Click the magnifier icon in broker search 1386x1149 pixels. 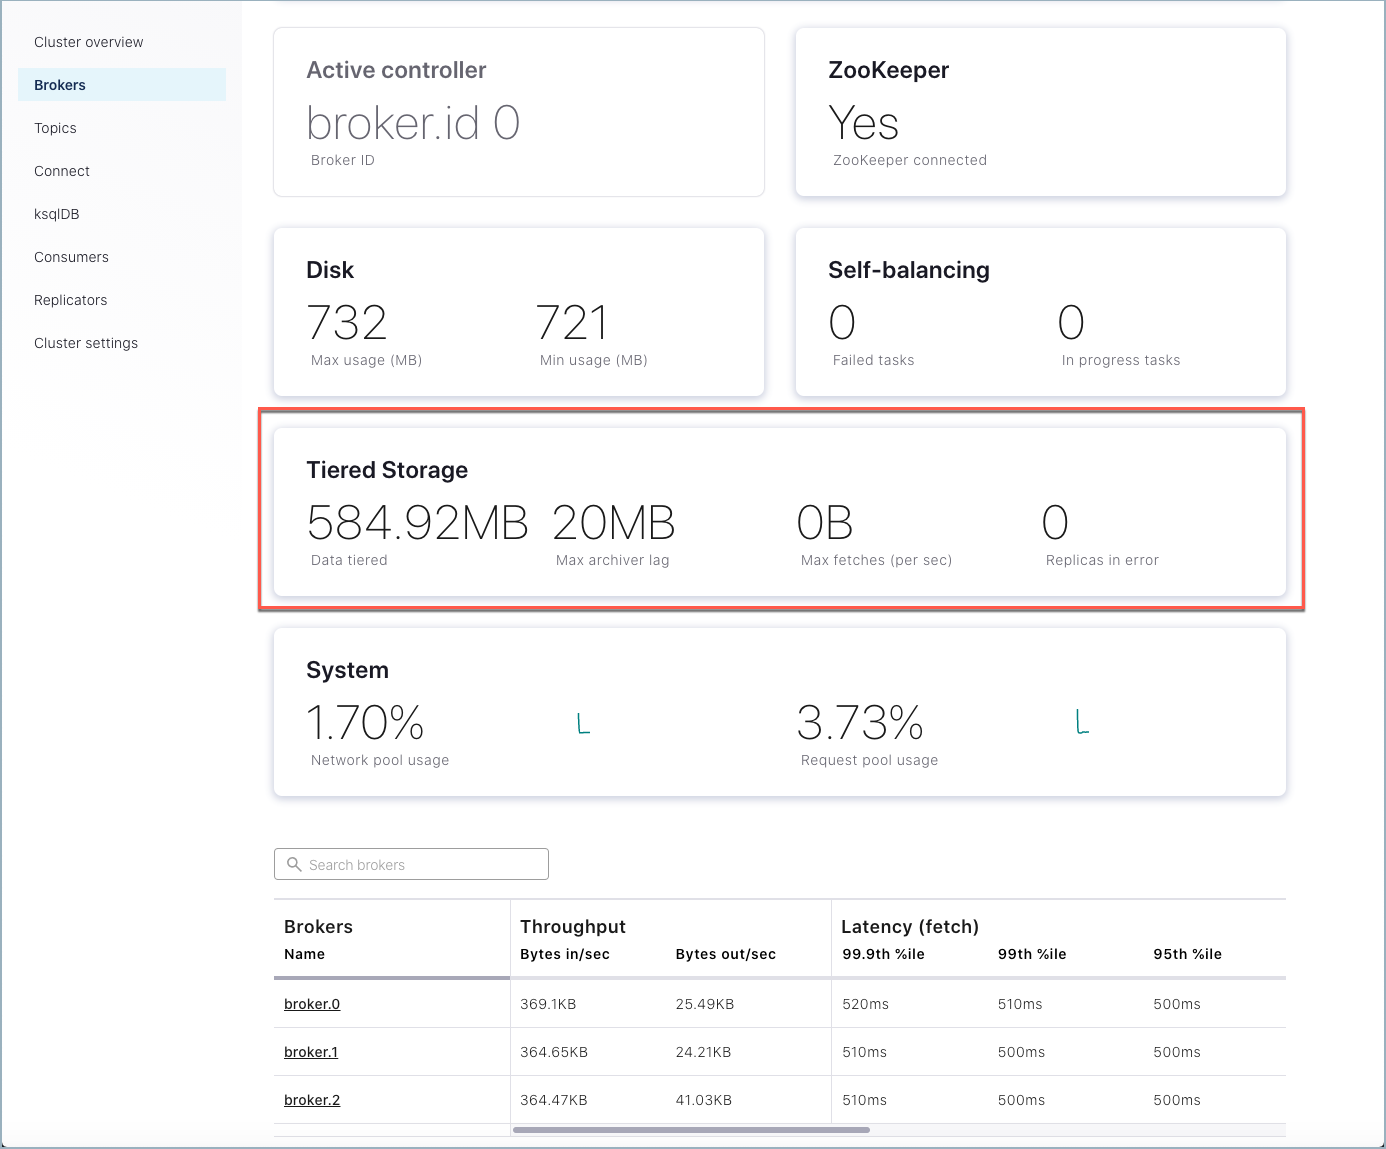pos(294,864)
